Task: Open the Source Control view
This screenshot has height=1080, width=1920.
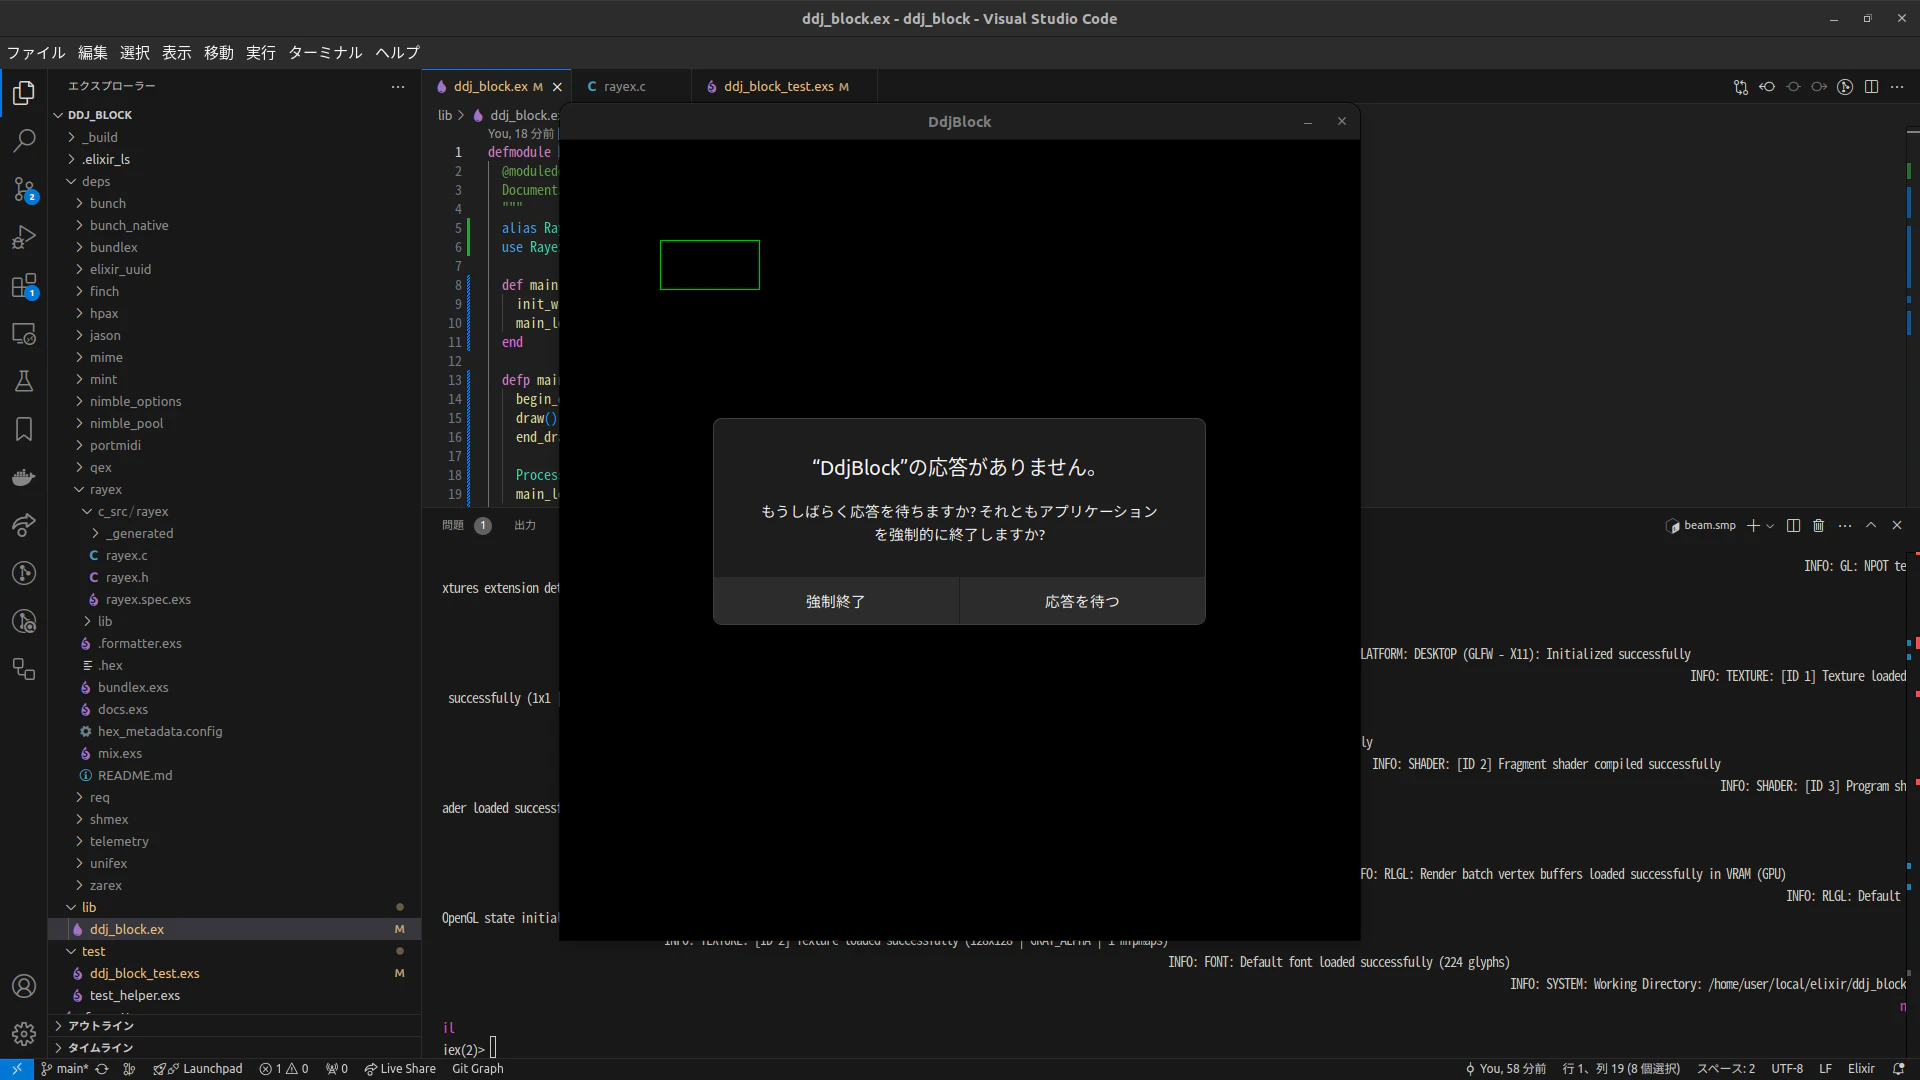Action: (24, 189)
